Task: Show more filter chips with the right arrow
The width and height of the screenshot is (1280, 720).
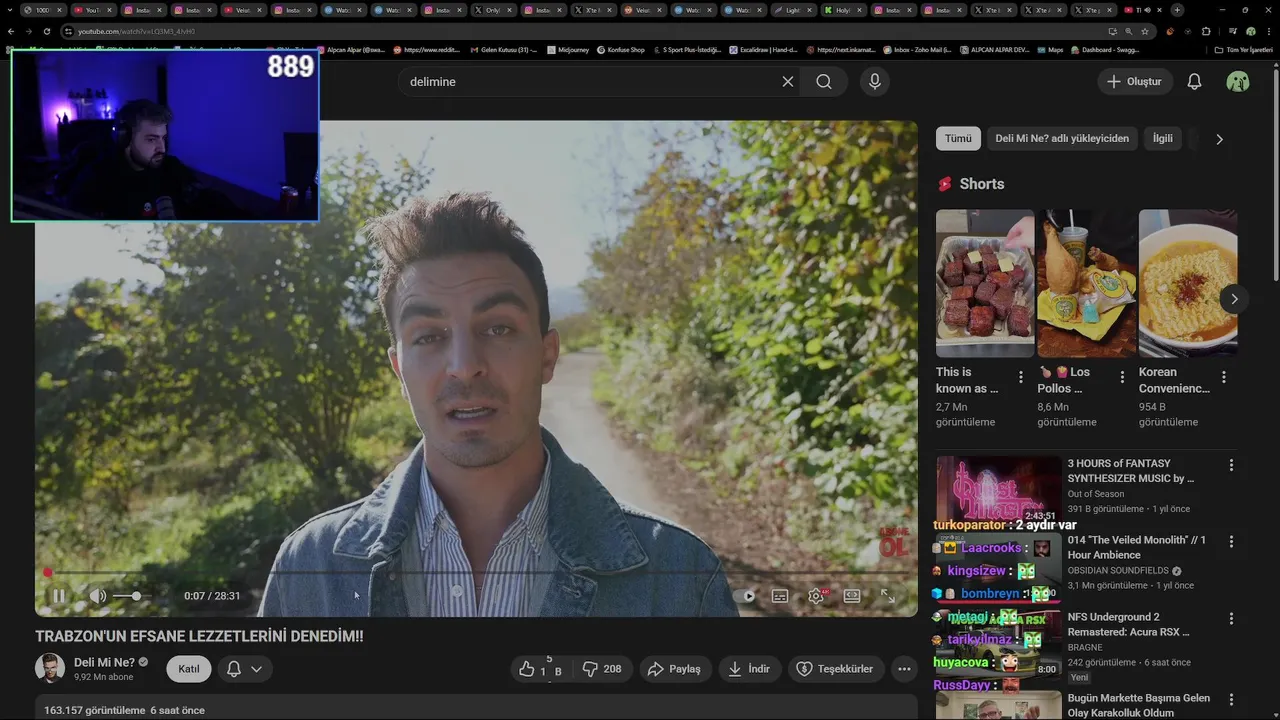Action: point(1219,140)
